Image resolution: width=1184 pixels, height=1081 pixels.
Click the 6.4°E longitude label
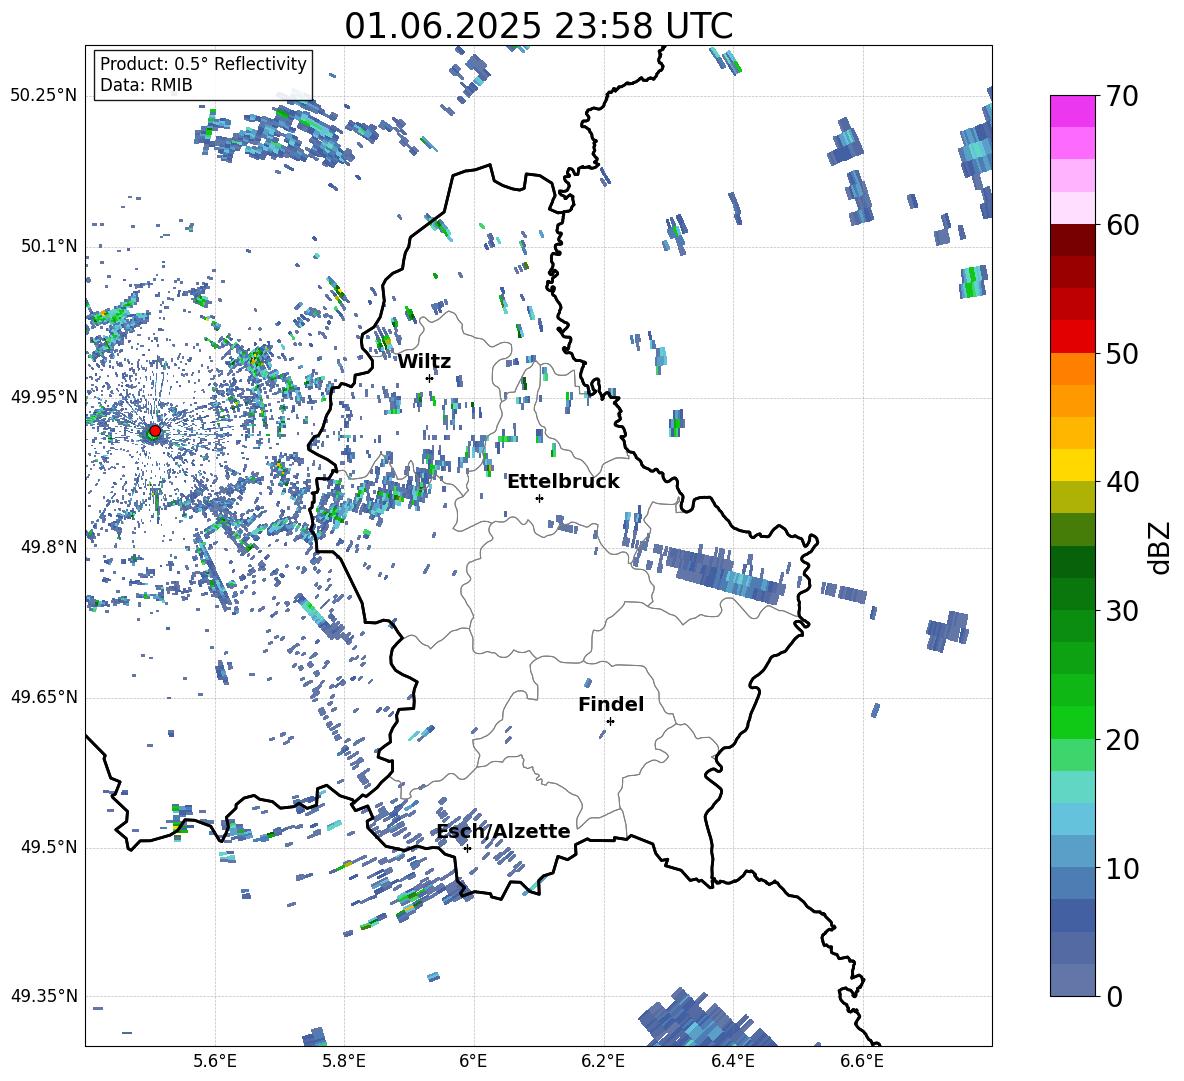732,1061
